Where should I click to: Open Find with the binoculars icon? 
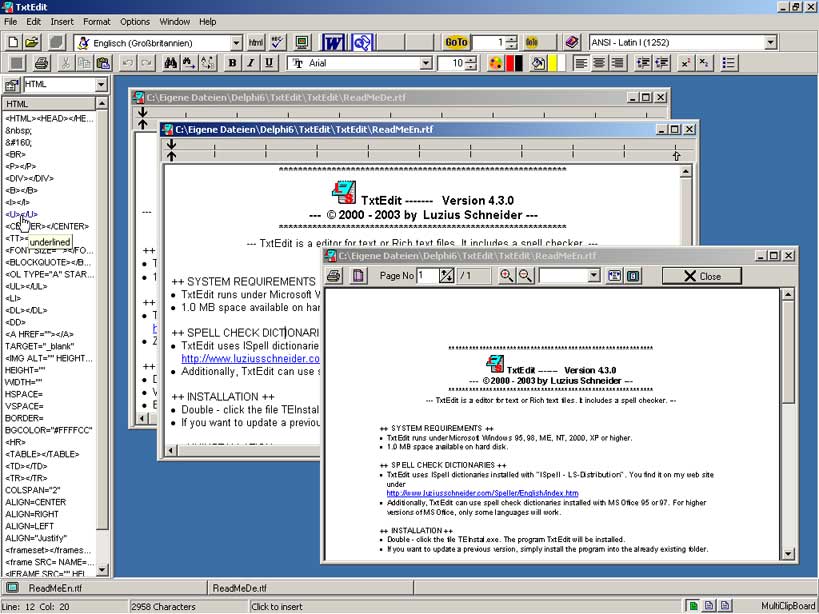point(170,64)
